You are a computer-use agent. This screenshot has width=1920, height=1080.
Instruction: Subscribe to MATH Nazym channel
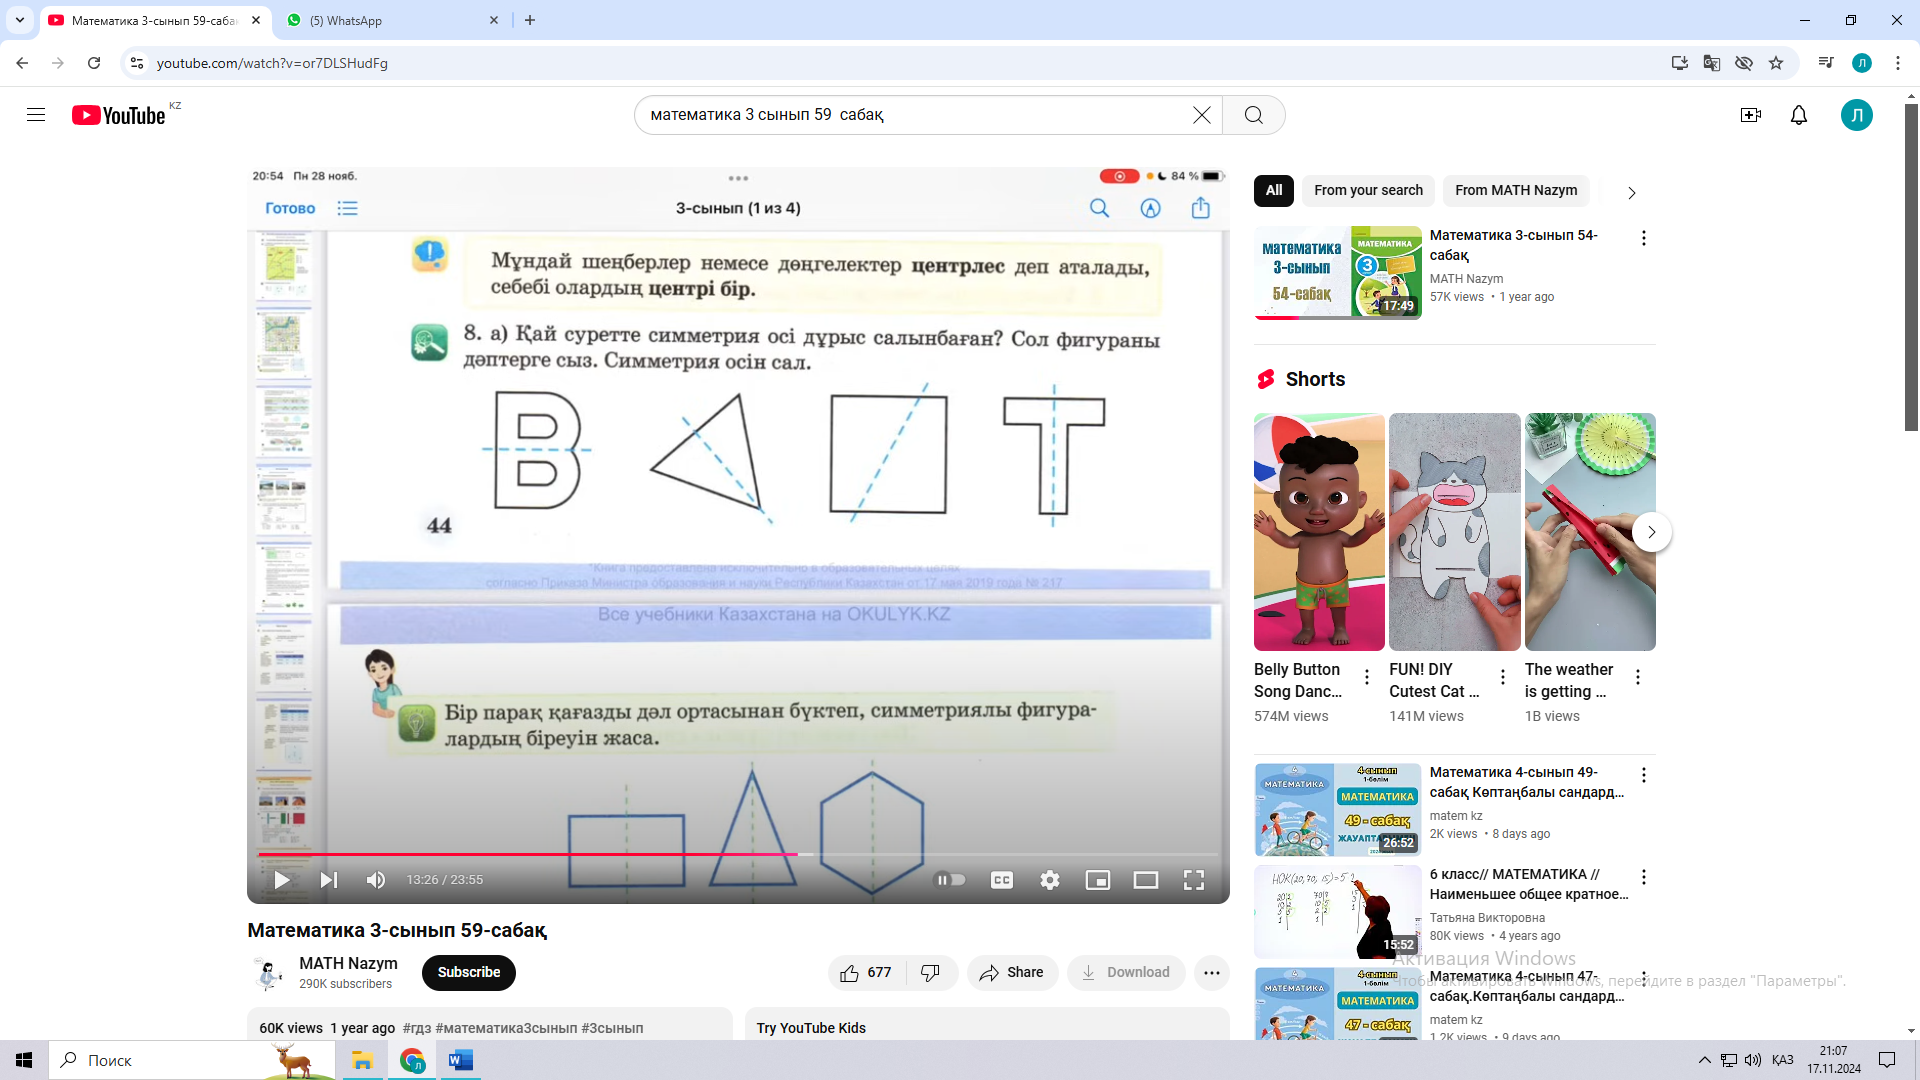(x=468, y=973)
